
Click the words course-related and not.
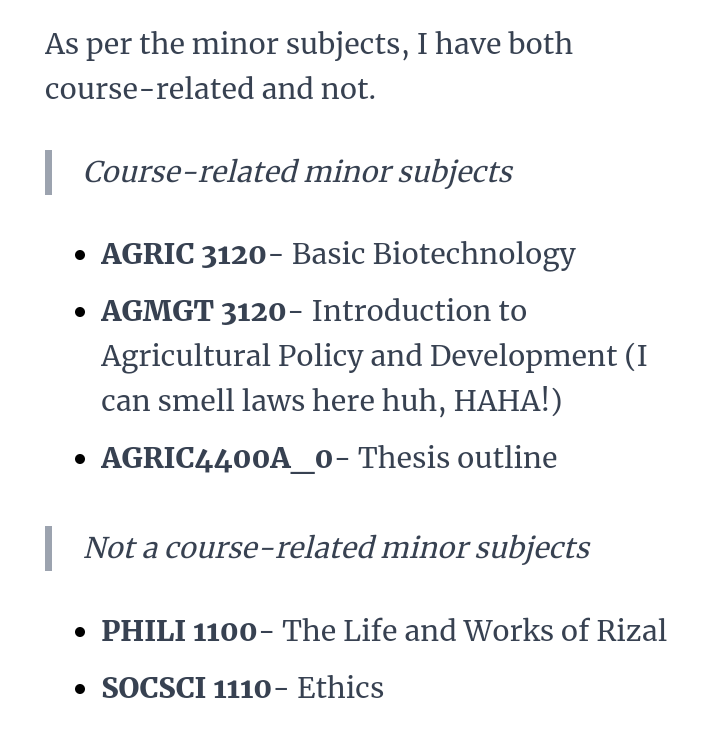(x=210, y=89)
